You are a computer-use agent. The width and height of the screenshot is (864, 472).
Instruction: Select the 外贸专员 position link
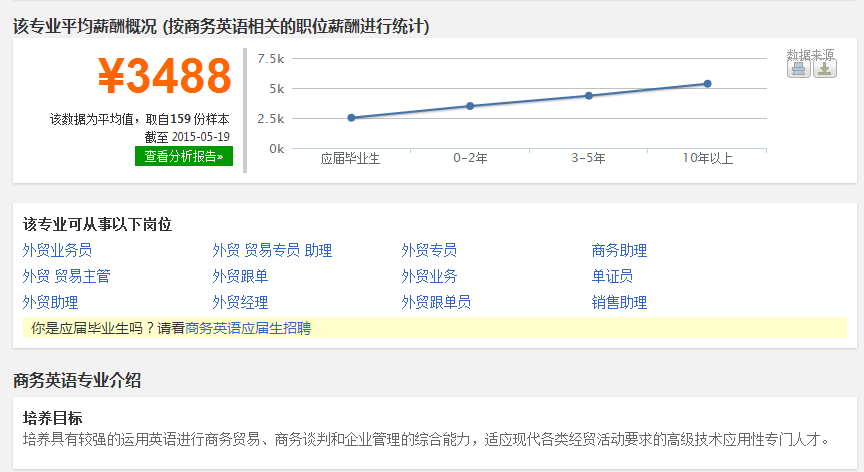(x=429, y=251)
